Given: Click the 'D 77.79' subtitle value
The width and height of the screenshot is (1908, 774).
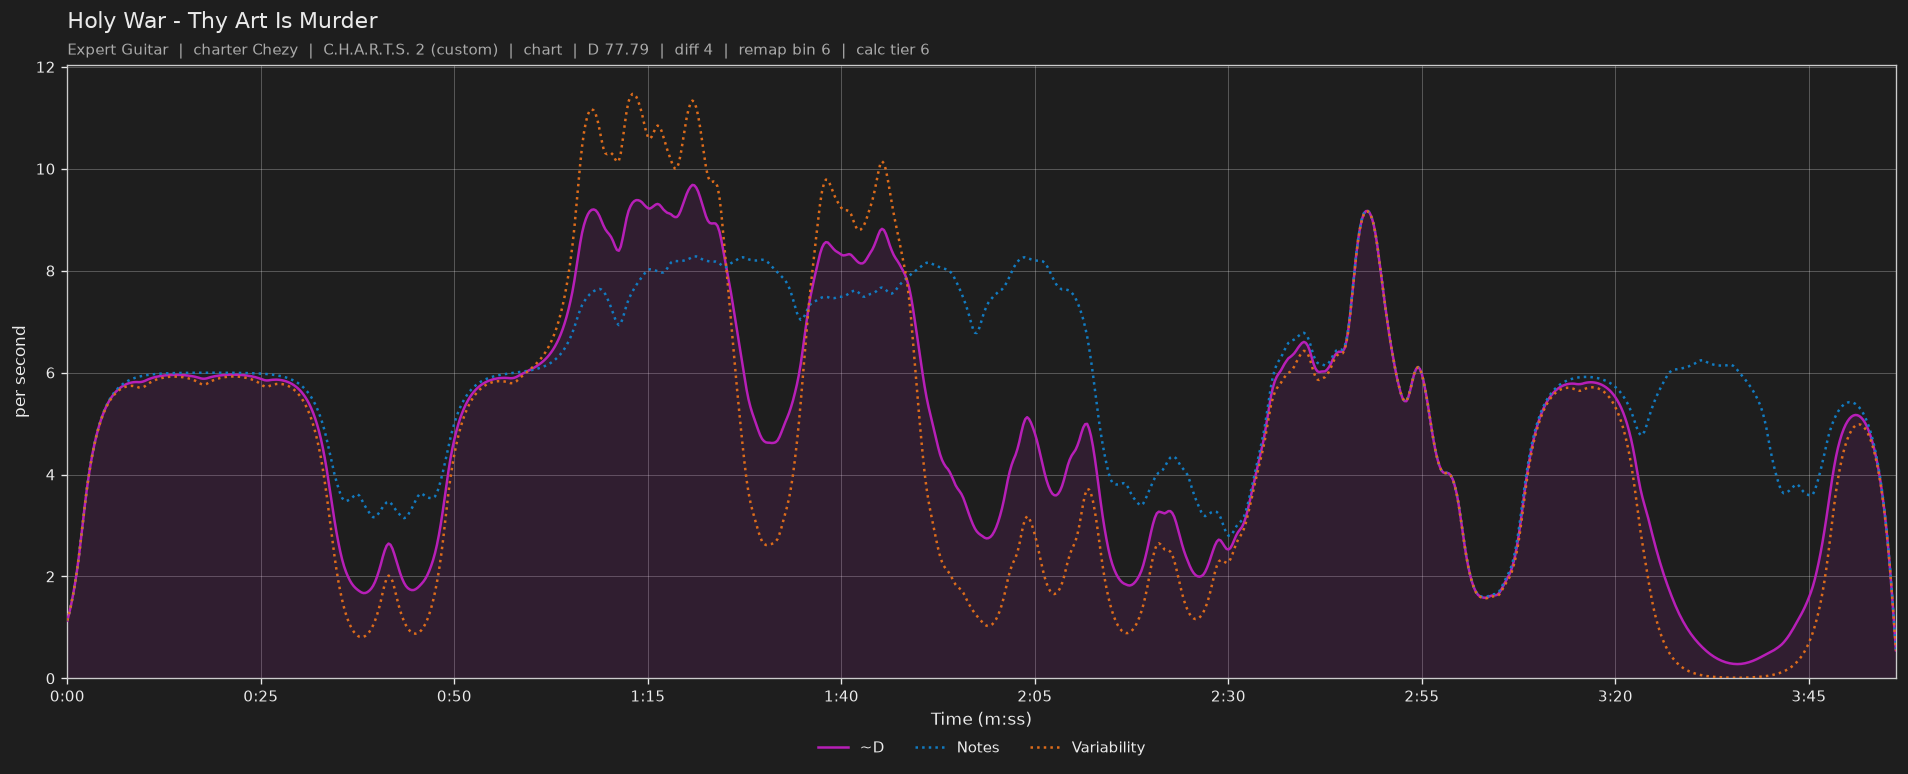Looking at the screenshot, I should click(x=618, y=49).
